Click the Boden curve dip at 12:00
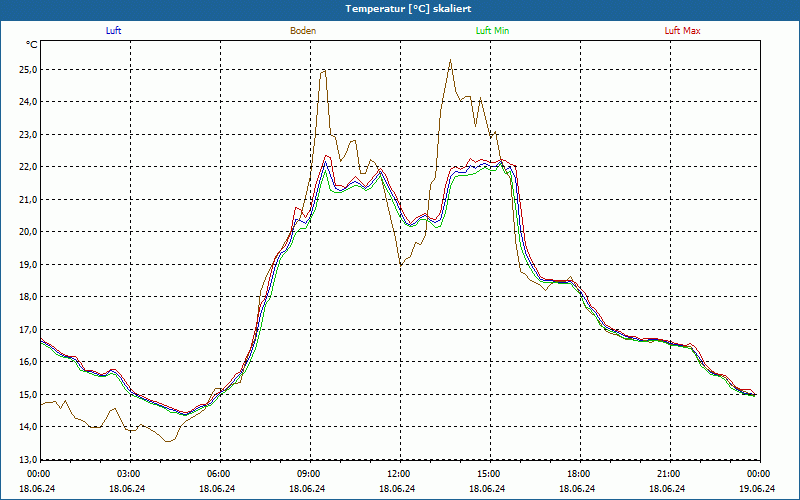 pos(401,265)
